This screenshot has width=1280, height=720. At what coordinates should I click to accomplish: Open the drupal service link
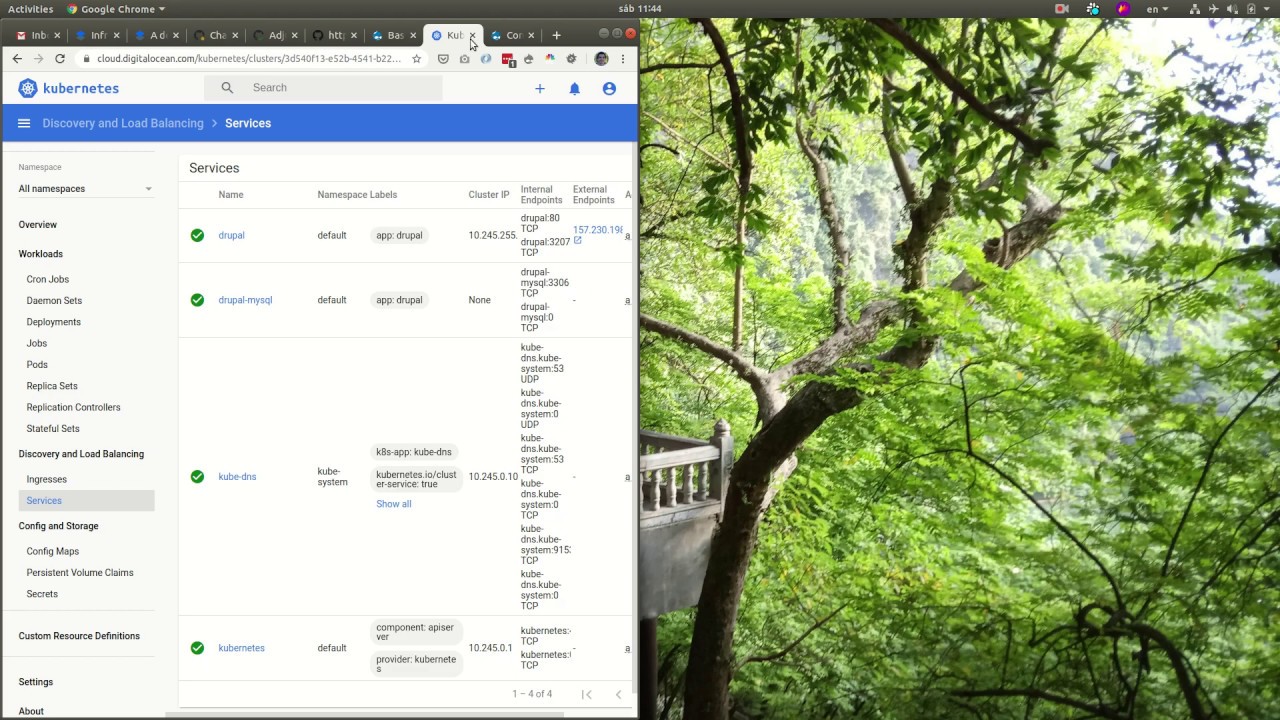pyautogui.click(x=231, y=236)
